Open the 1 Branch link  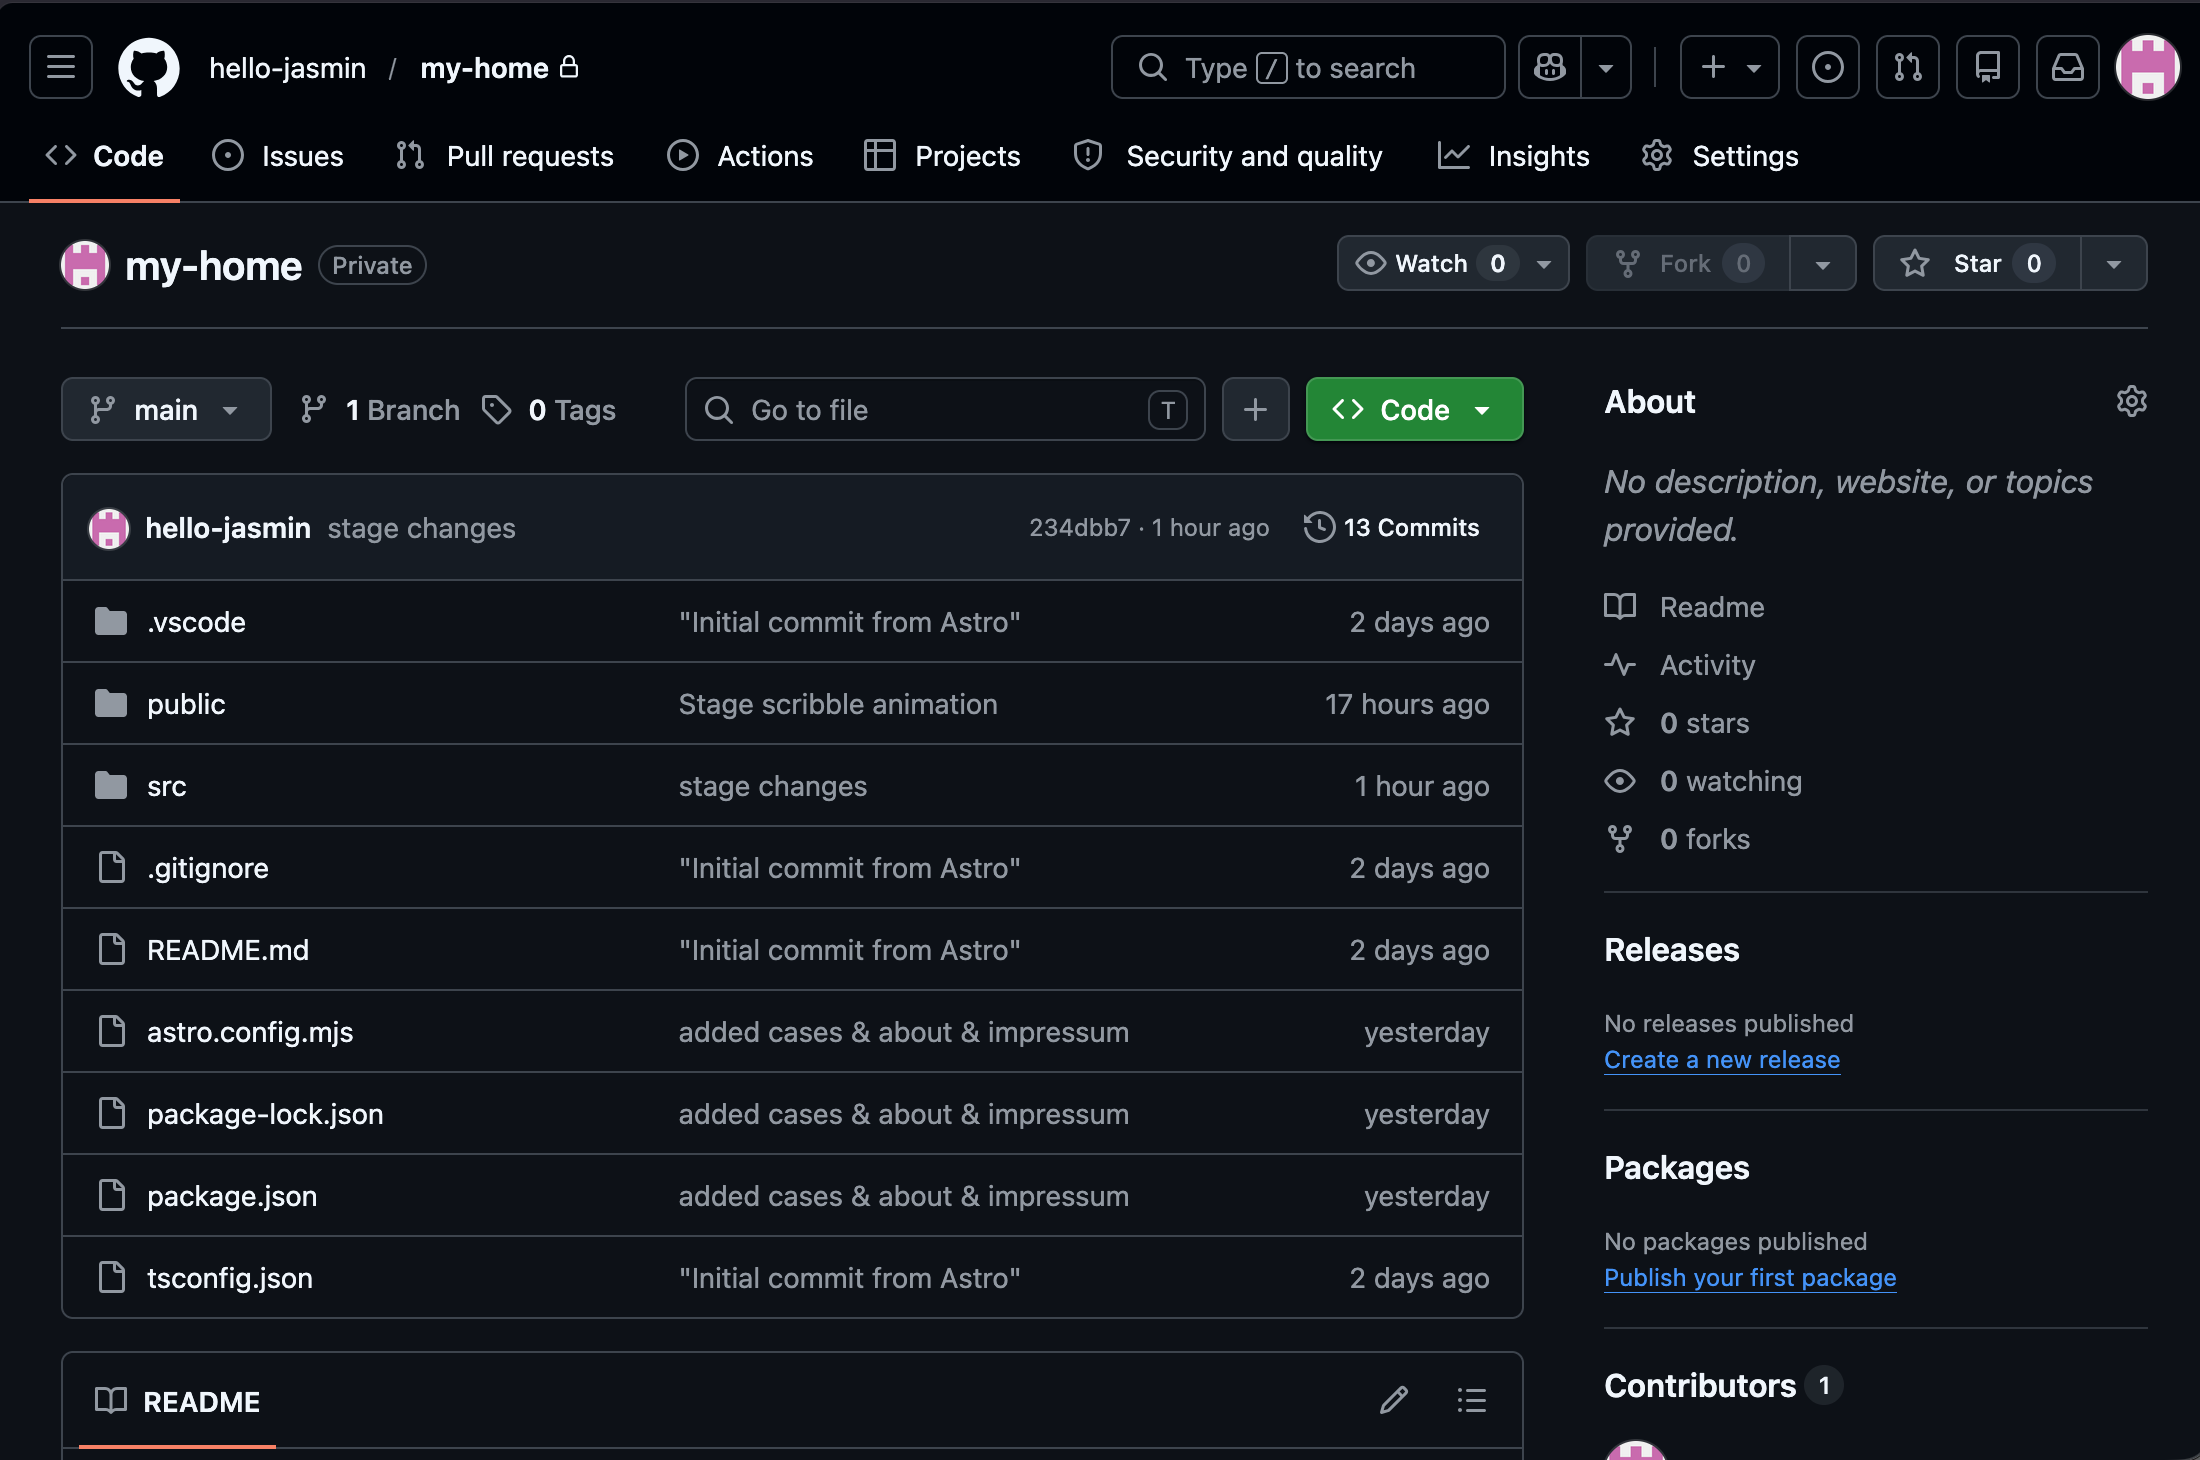[380, 410]
